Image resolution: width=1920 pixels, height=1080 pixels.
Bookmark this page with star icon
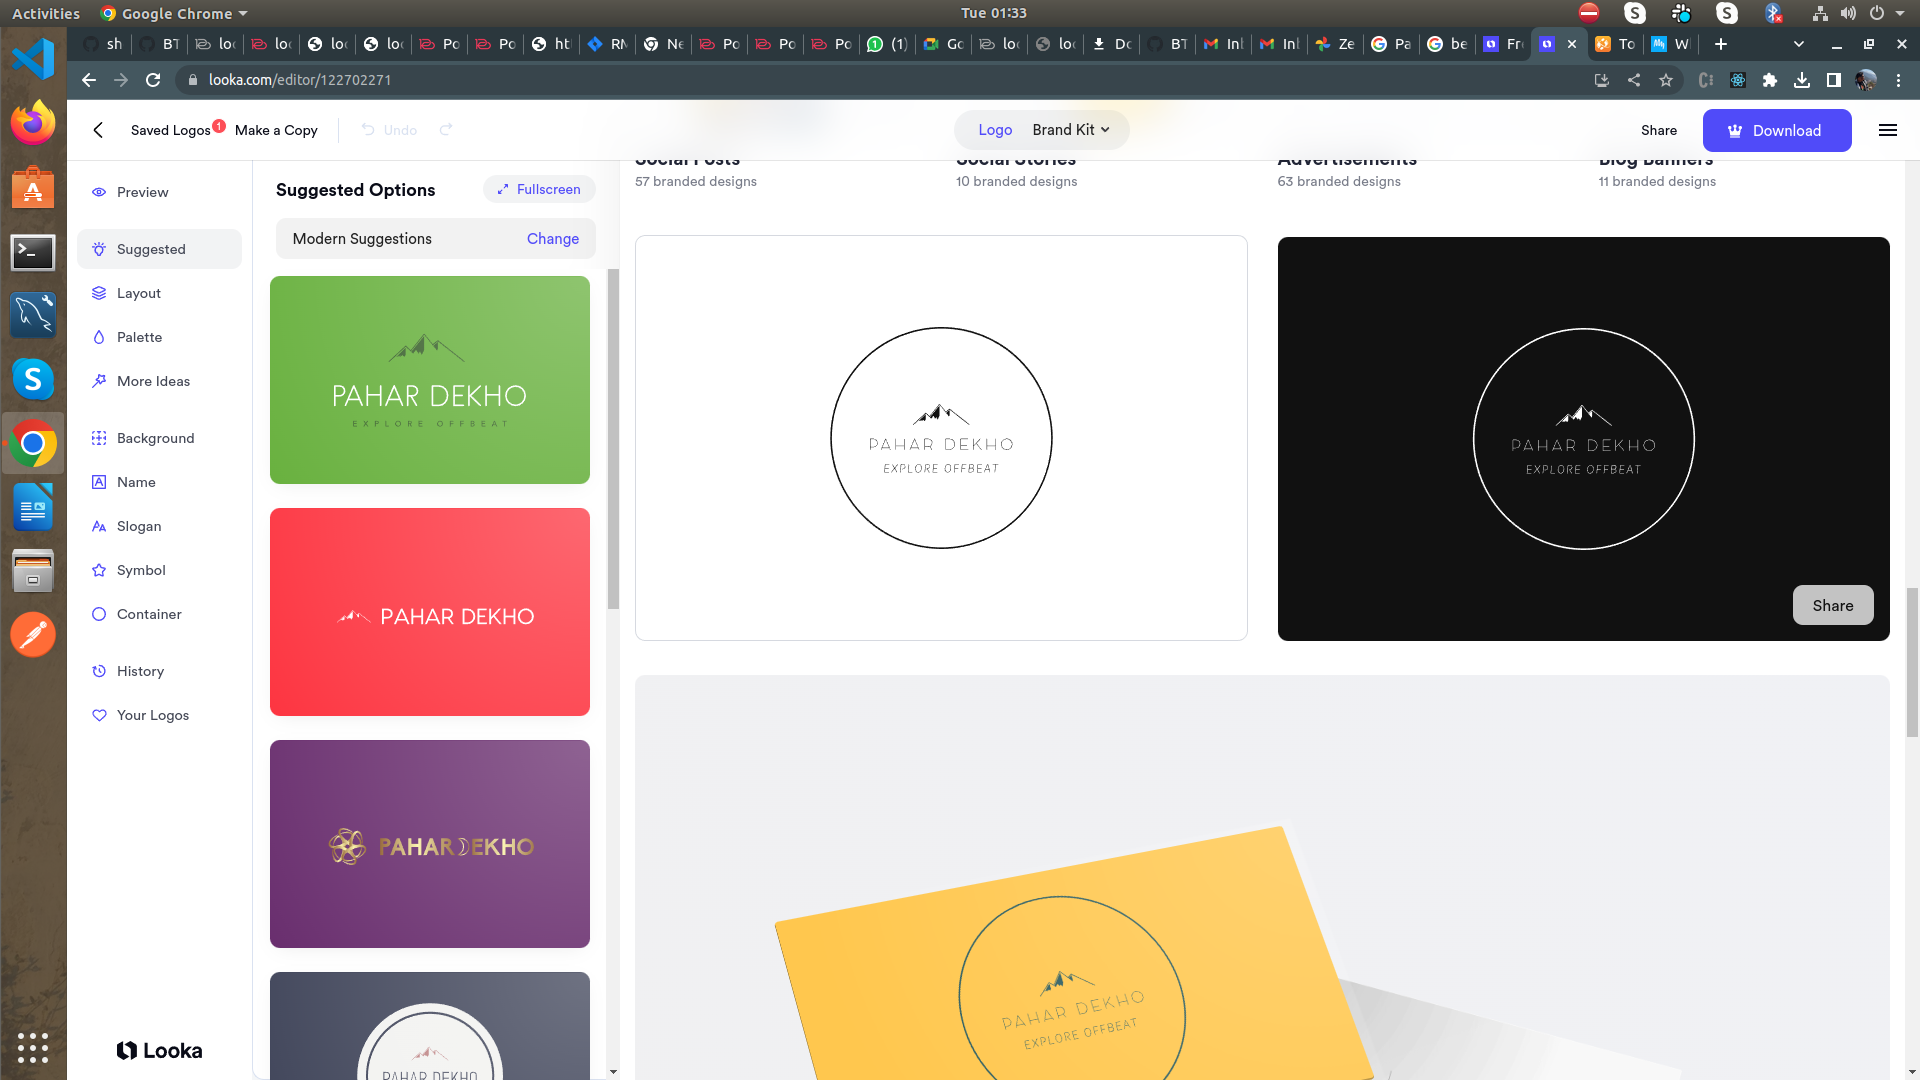[x=1666, y=80]
